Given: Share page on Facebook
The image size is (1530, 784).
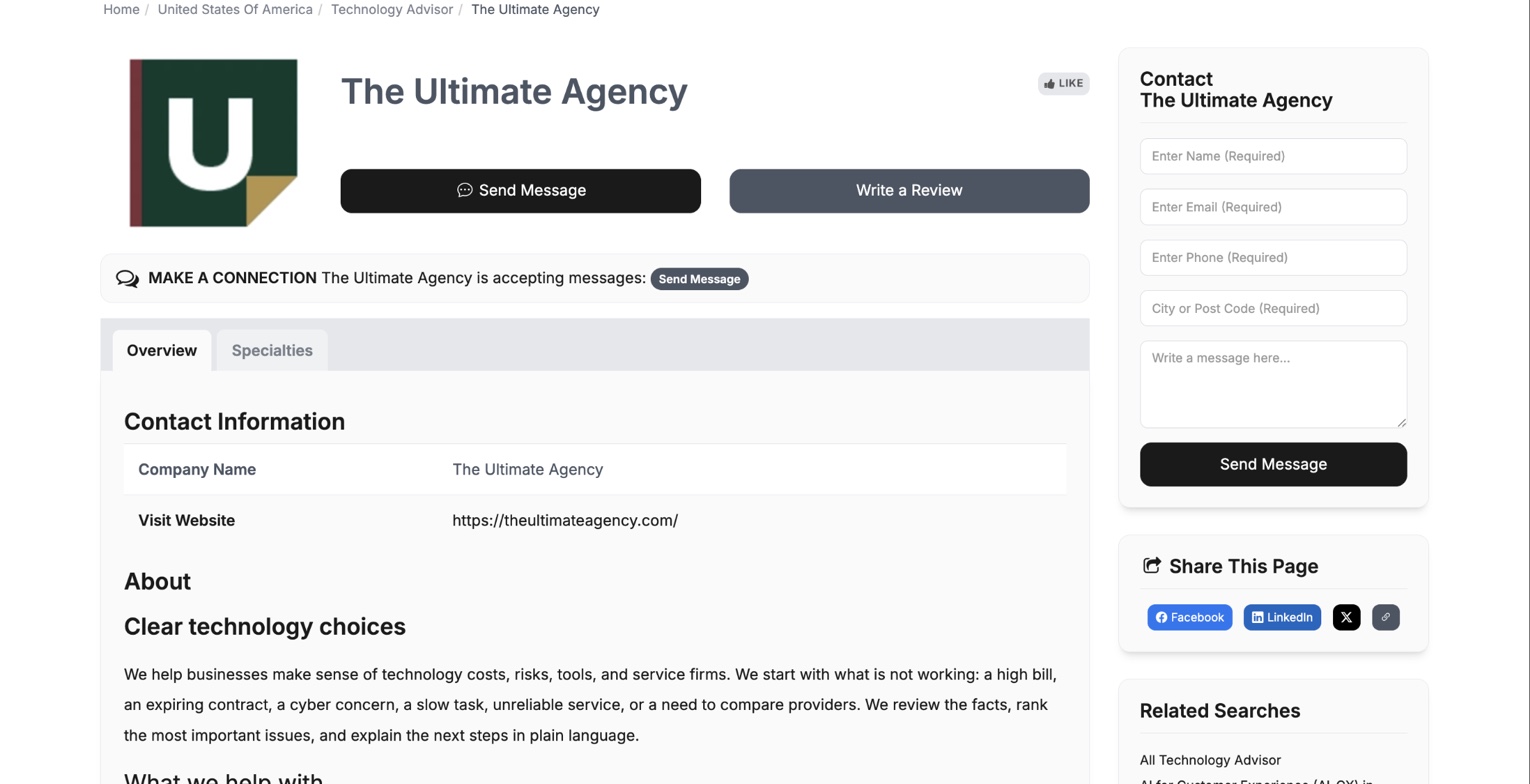Looking at the screenshot, I should coord(1190,617).
